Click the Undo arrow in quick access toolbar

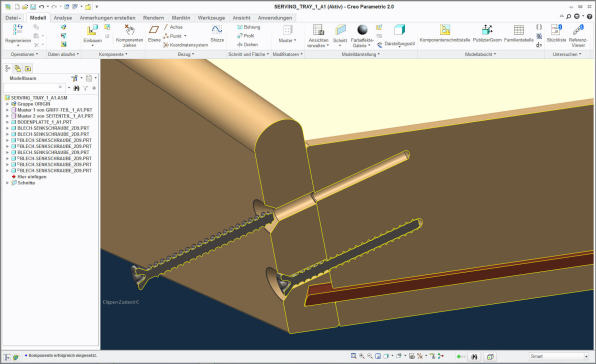point(41,7)
